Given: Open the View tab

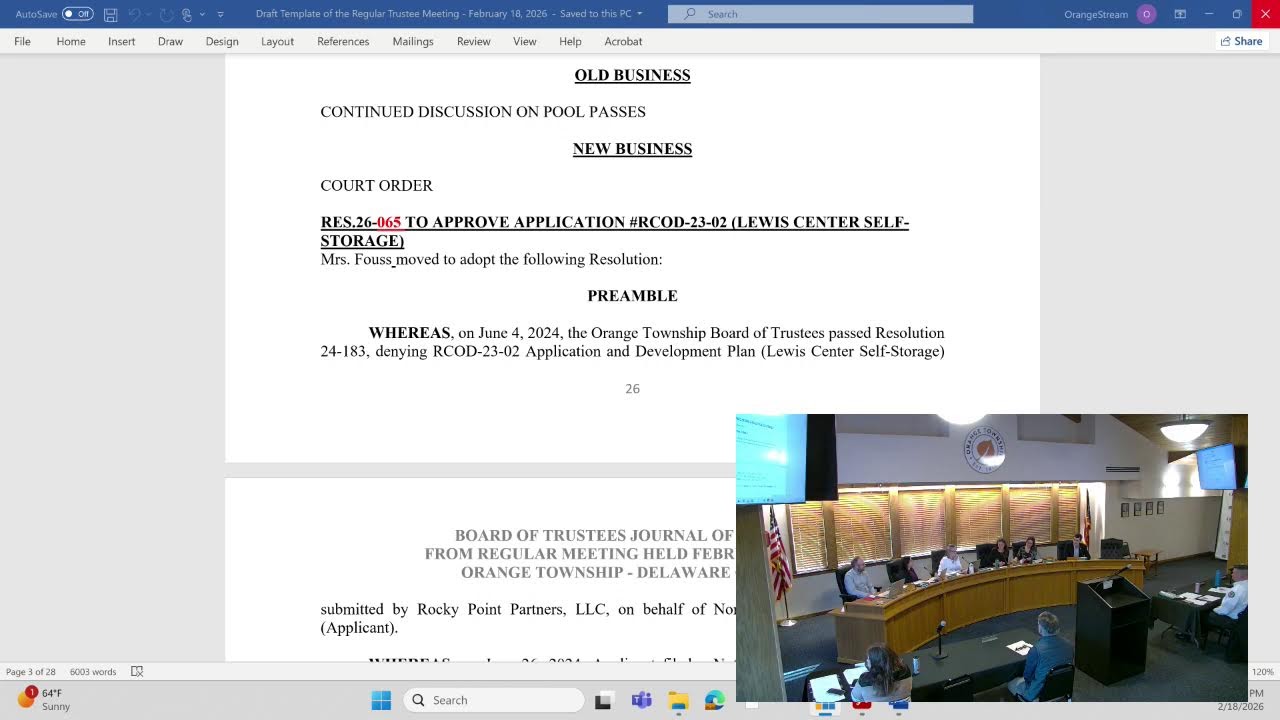Looking at the screenshot, I should [x=525, y=41].
